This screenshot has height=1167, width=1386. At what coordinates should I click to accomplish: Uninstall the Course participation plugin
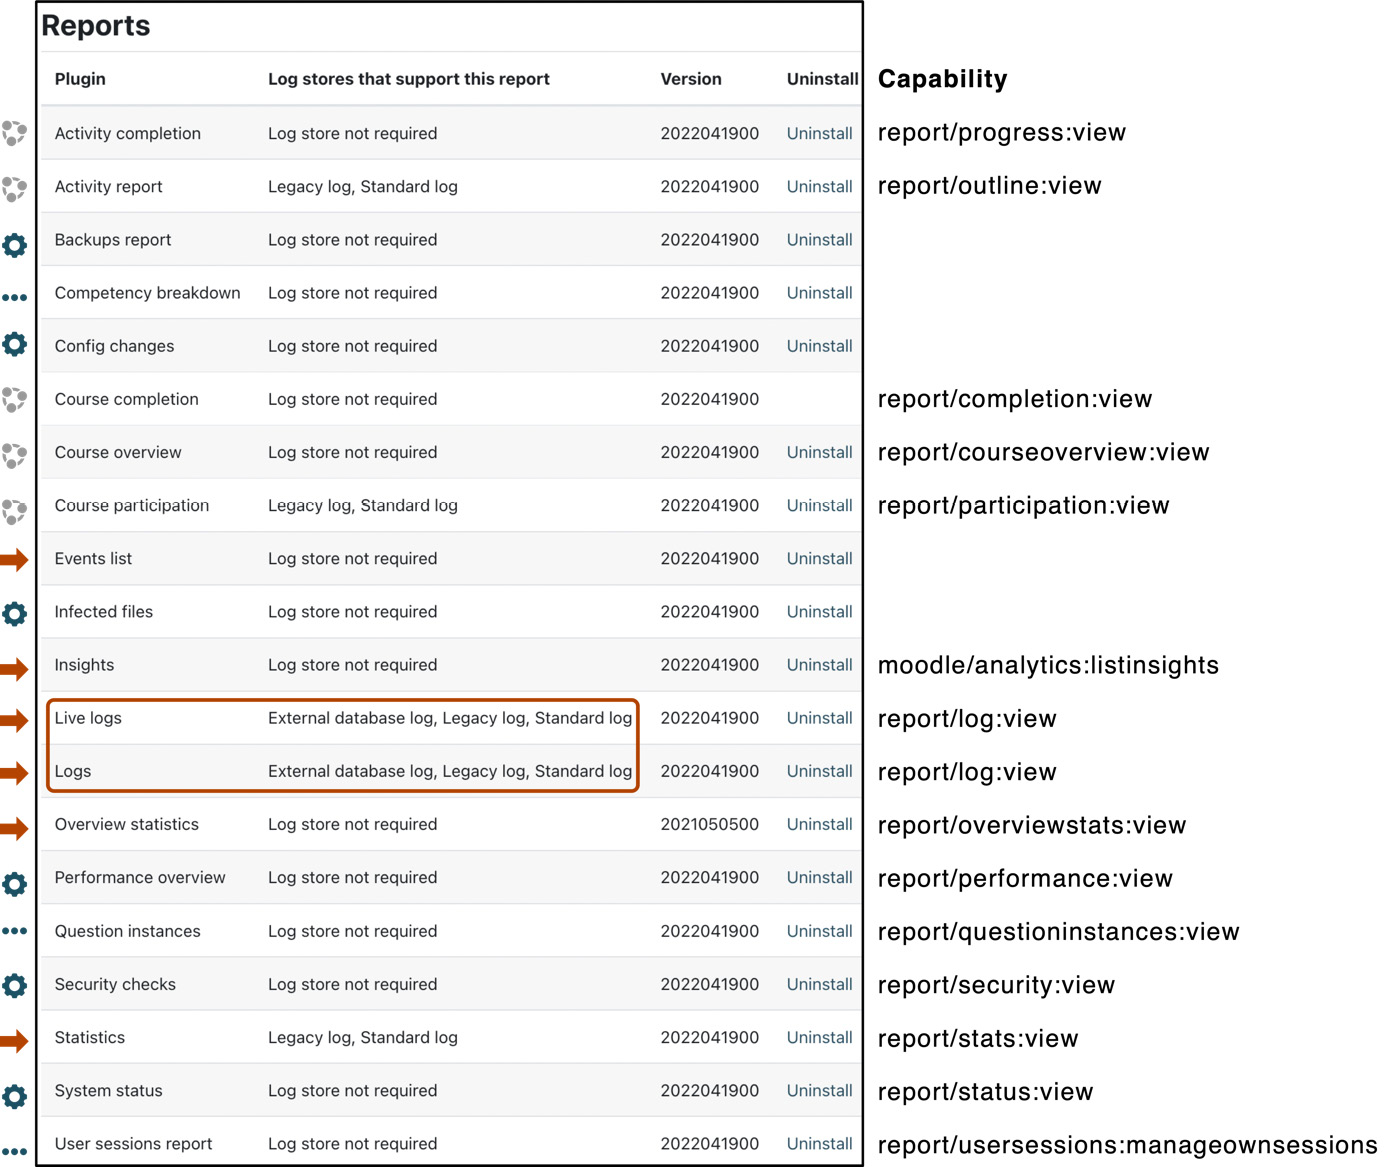point(819,505)
